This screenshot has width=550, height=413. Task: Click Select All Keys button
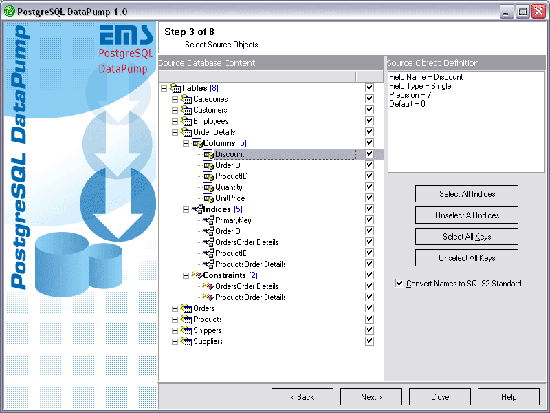pos(467,237)
